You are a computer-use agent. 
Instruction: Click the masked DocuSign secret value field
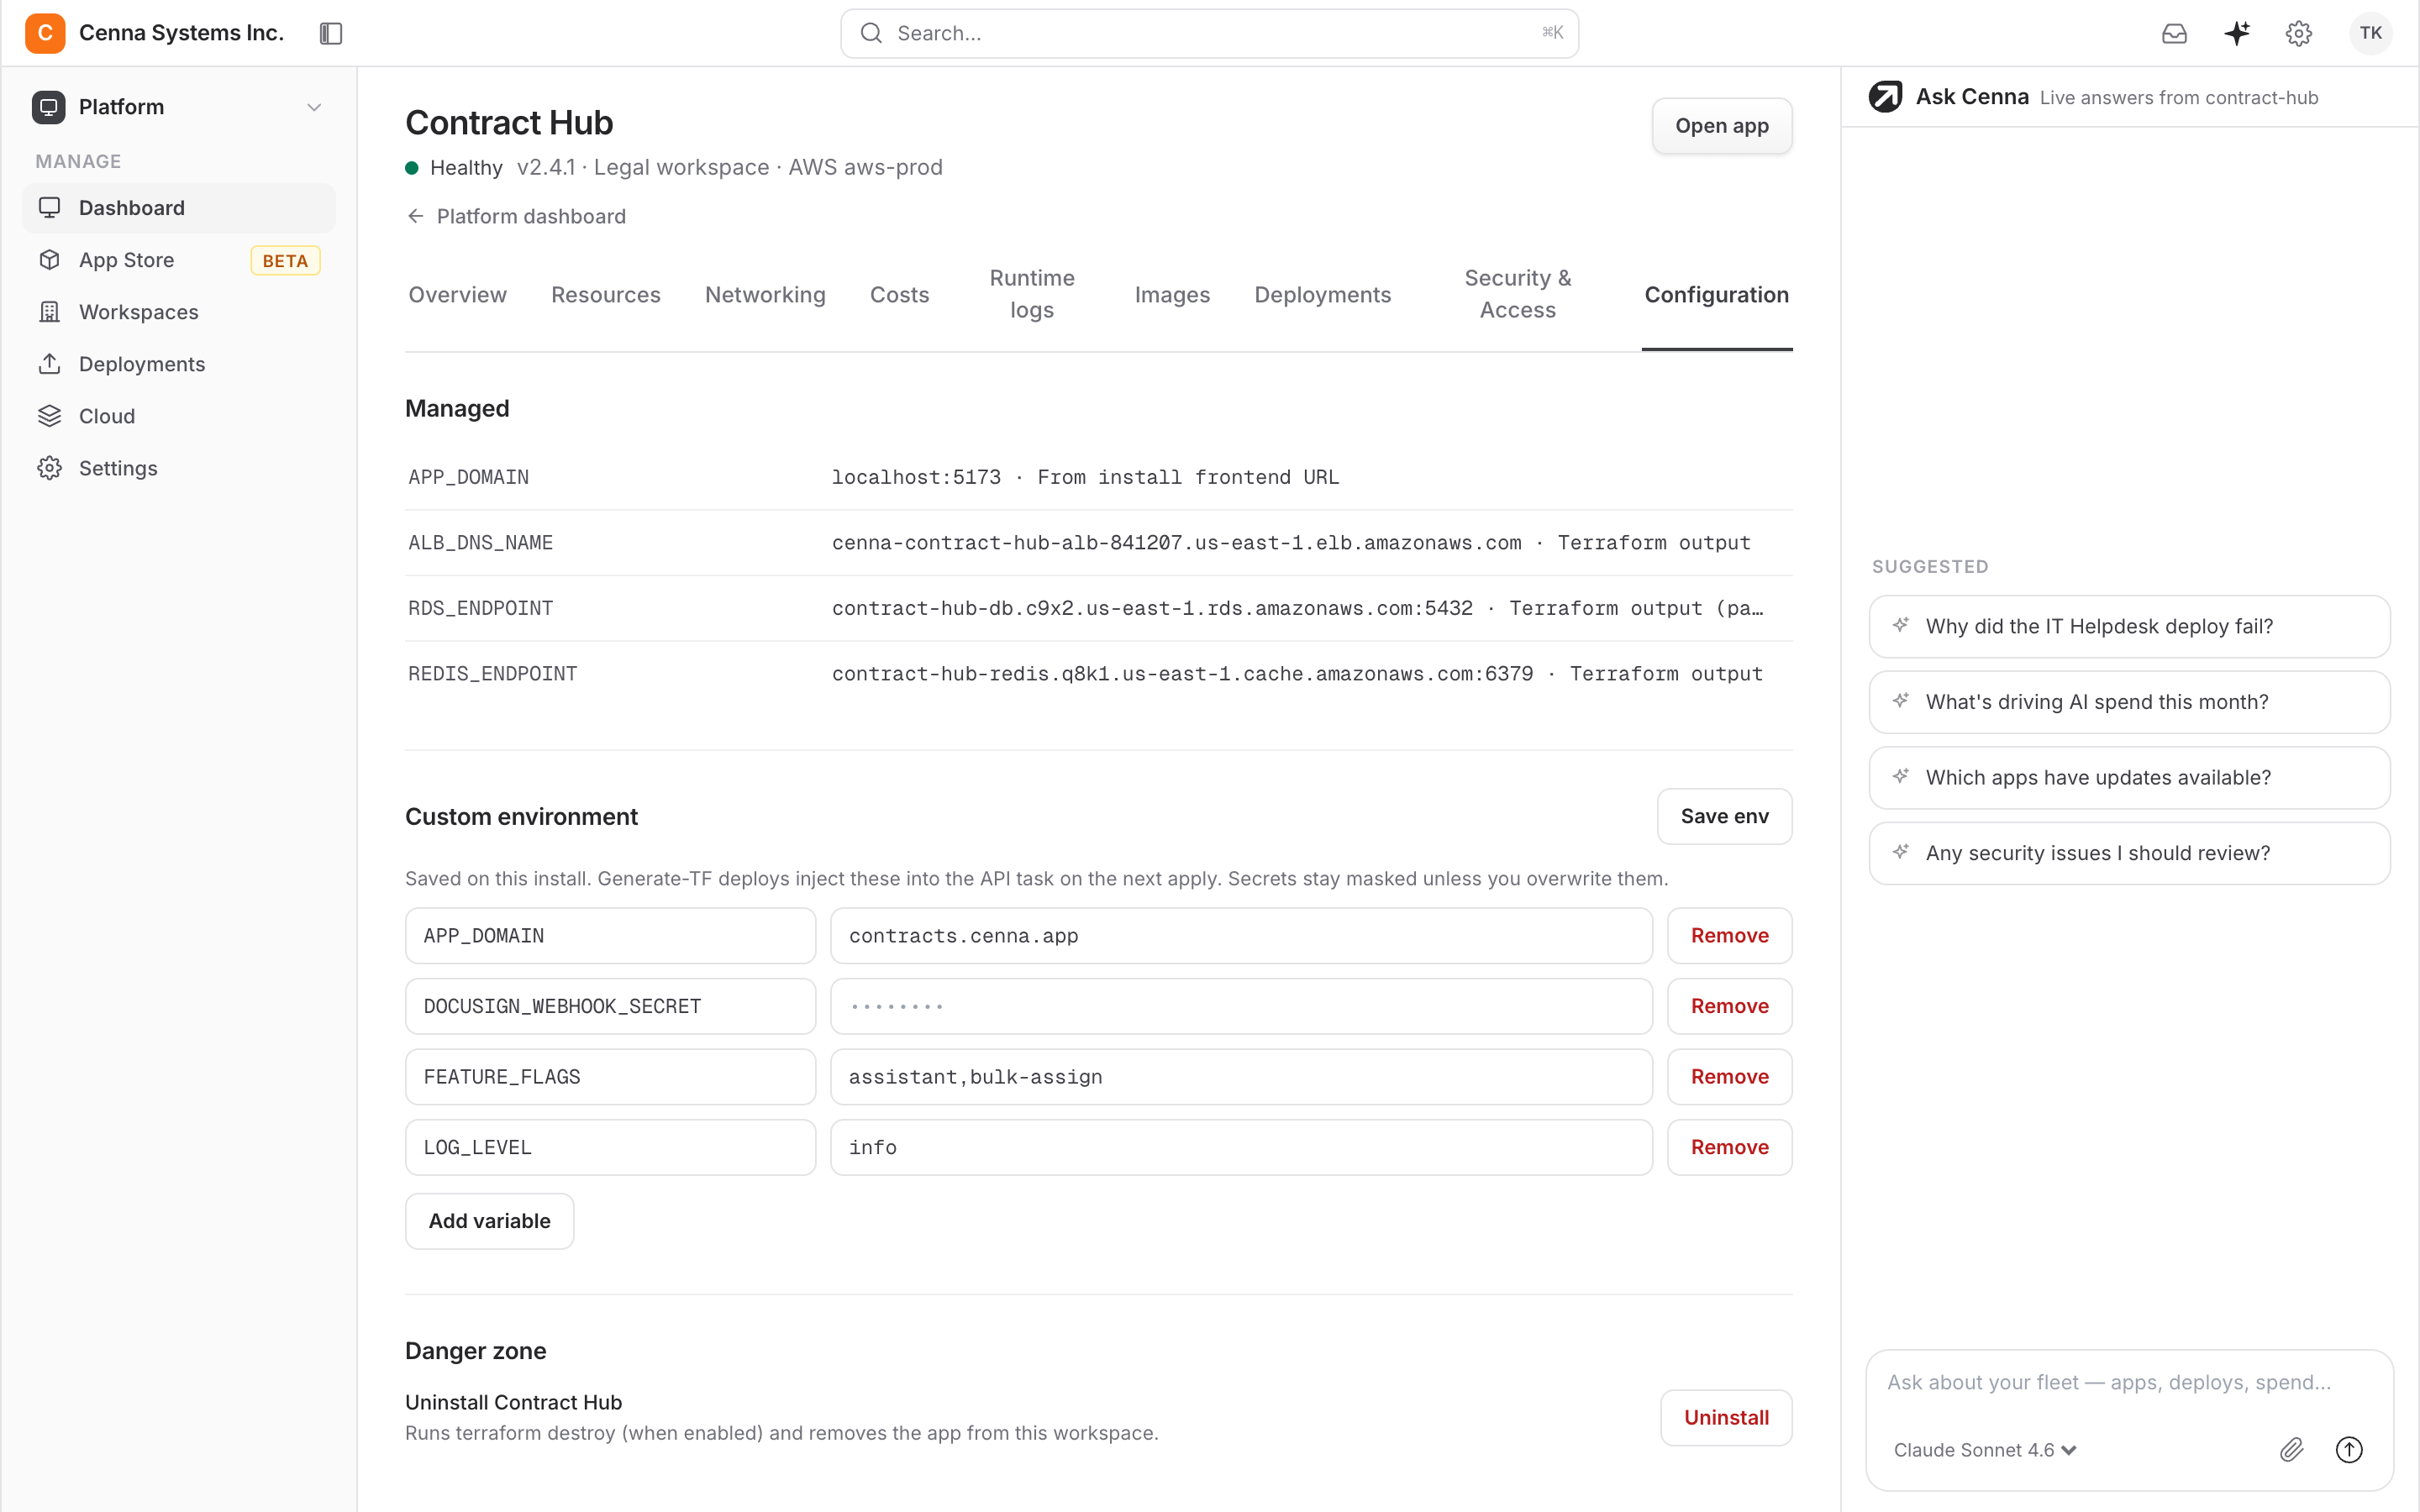[x=1241, y=1006]
